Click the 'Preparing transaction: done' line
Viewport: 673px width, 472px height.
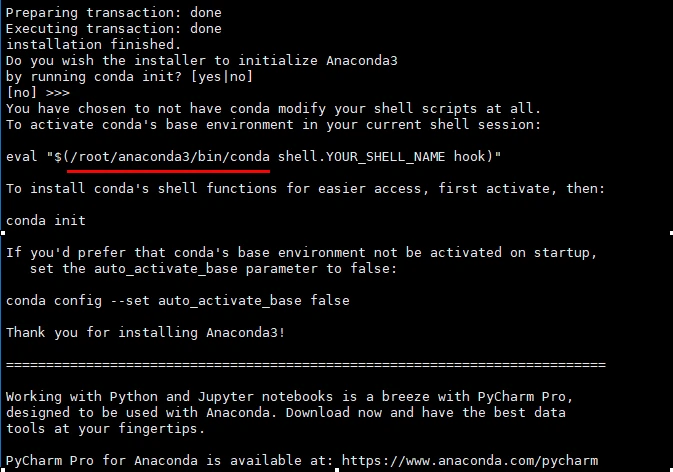(114, 13)
